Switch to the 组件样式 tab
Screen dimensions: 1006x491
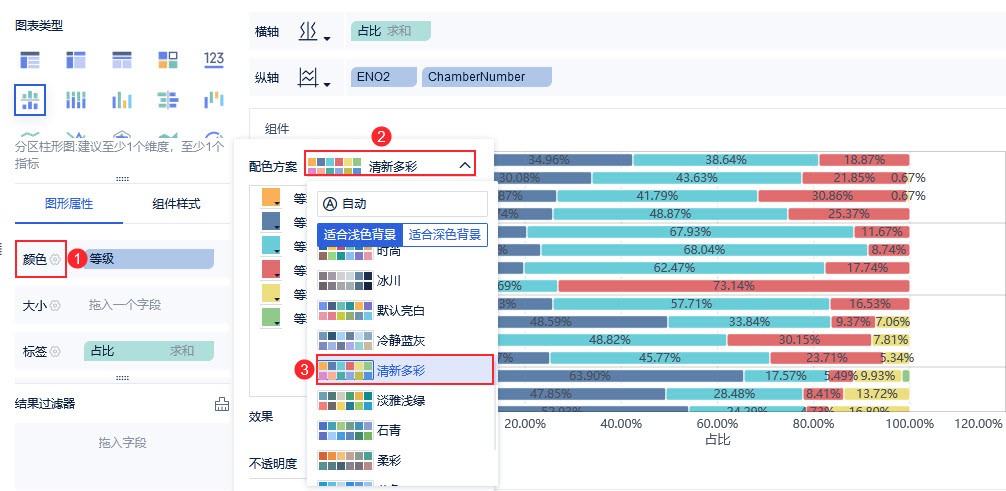tap(176, 204)
